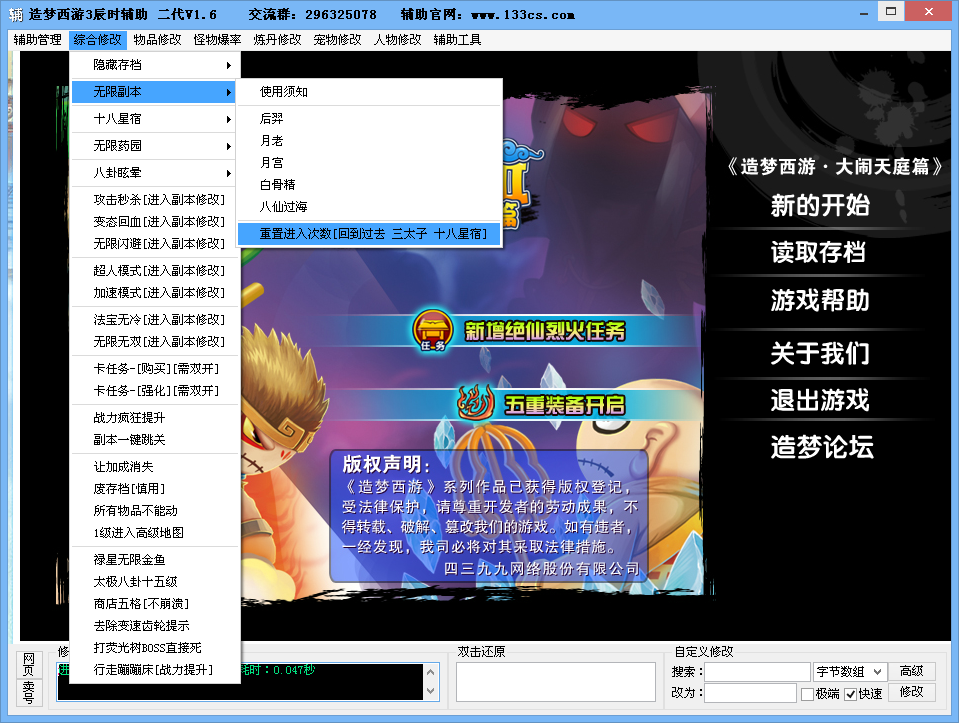The height and width of the screenshot is (723, 959).
Task: Click 读取存档 in game menu
Action: pyautogui.click(x=818, y=252)
